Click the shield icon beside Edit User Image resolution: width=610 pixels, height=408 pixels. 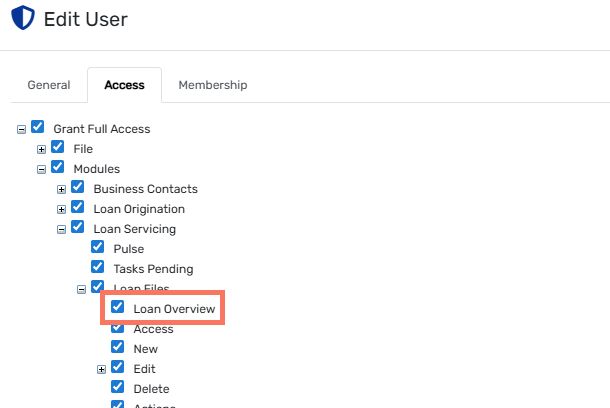(21, 18)
